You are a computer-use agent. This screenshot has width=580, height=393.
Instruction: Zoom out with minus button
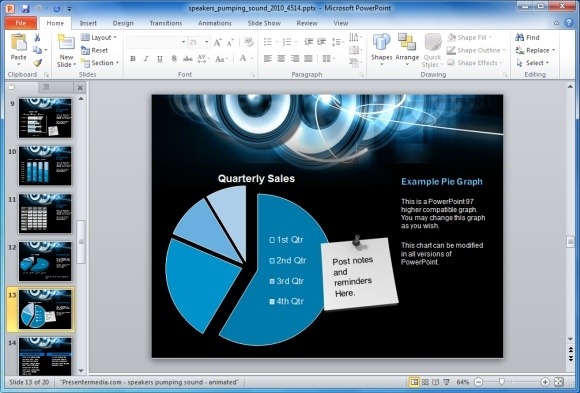coord(478,382)
